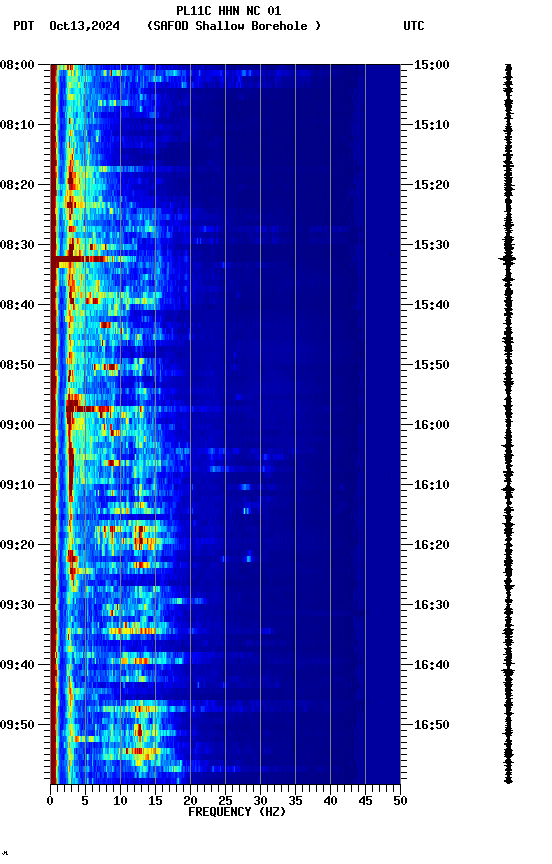Click the 08:20 PDT time label

17,185
